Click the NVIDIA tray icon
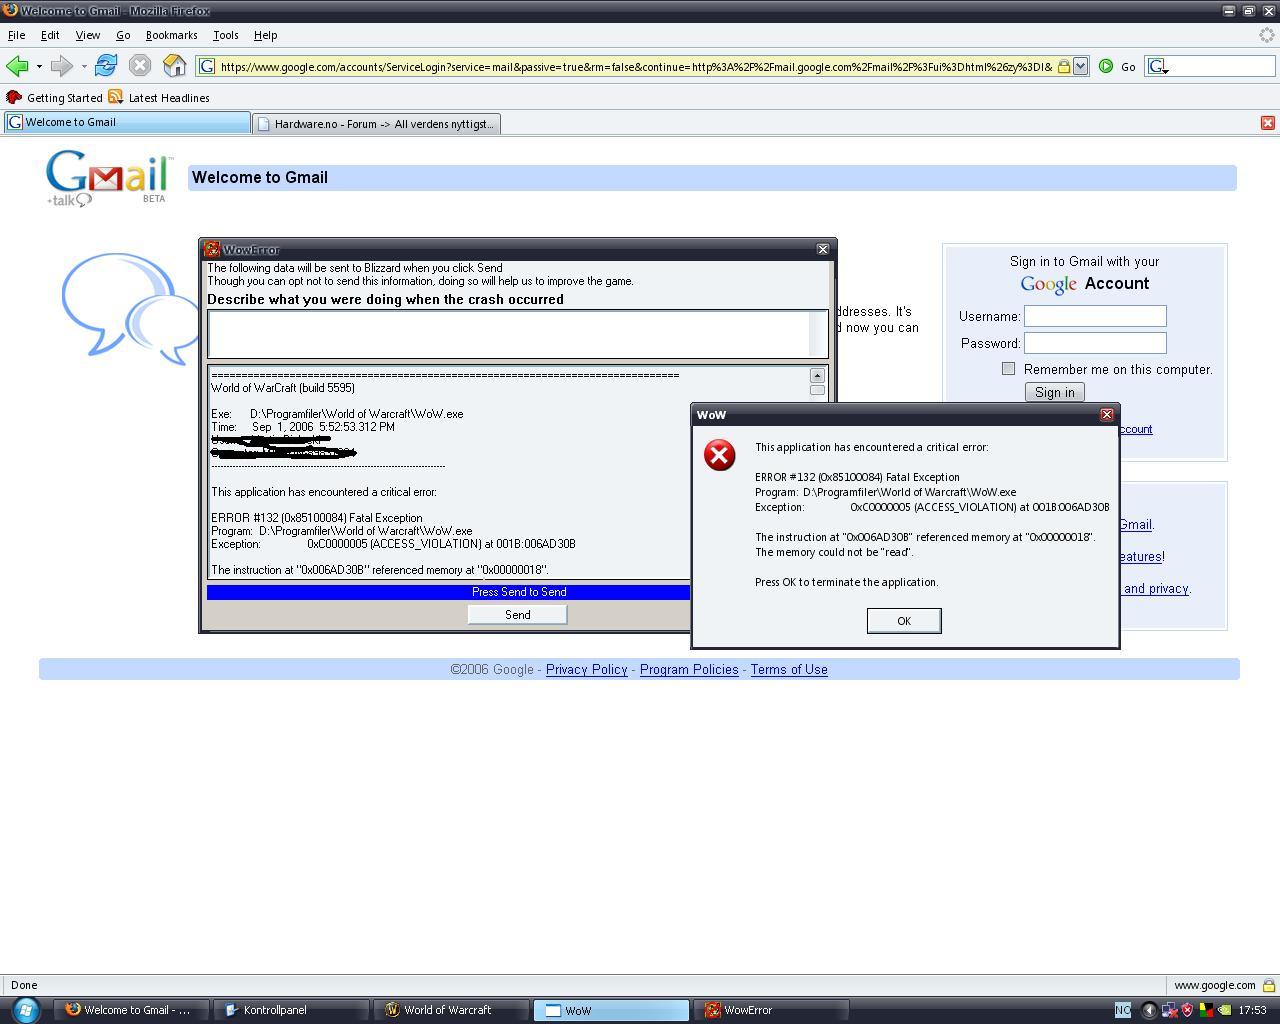Screen dimensions: 1280x1024 pyautogui.click(x=1224, y=1010)
